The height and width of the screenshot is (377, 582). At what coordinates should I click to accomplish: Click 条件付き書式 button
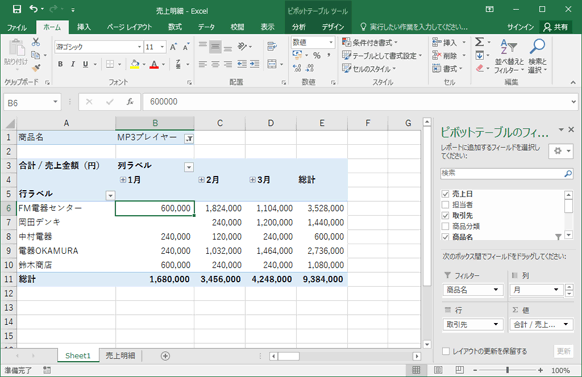point(370,43)
